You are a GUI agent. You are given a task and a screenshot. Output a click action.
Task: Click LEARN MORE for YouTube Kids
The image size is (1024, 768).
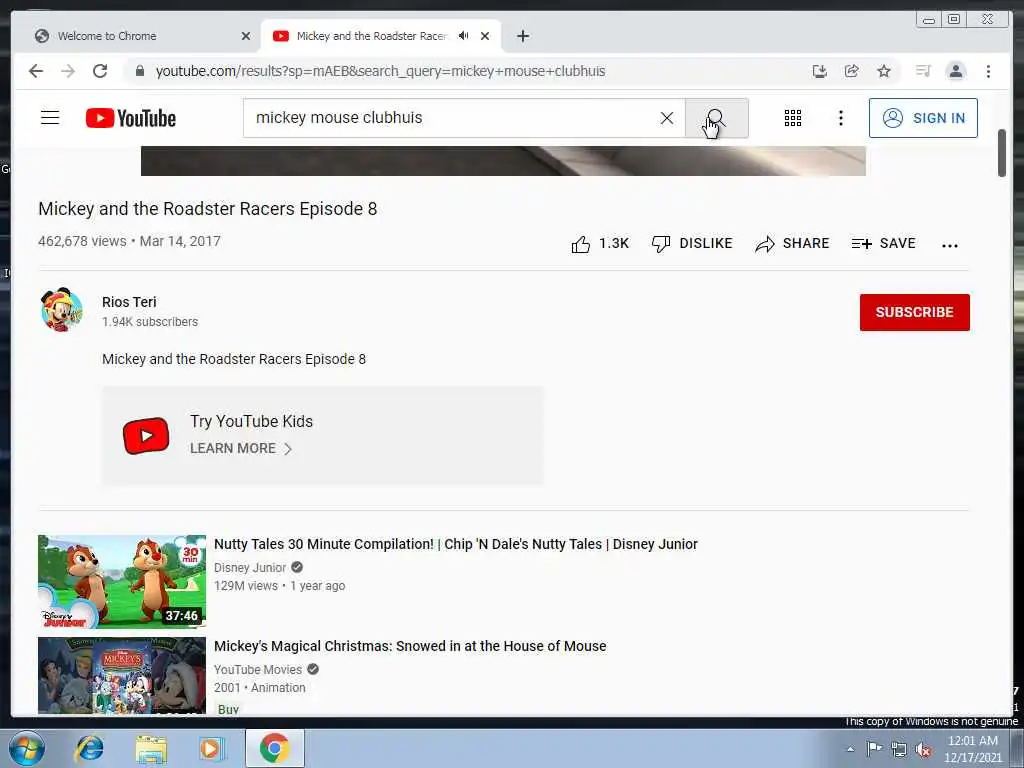tap(240, 449)
